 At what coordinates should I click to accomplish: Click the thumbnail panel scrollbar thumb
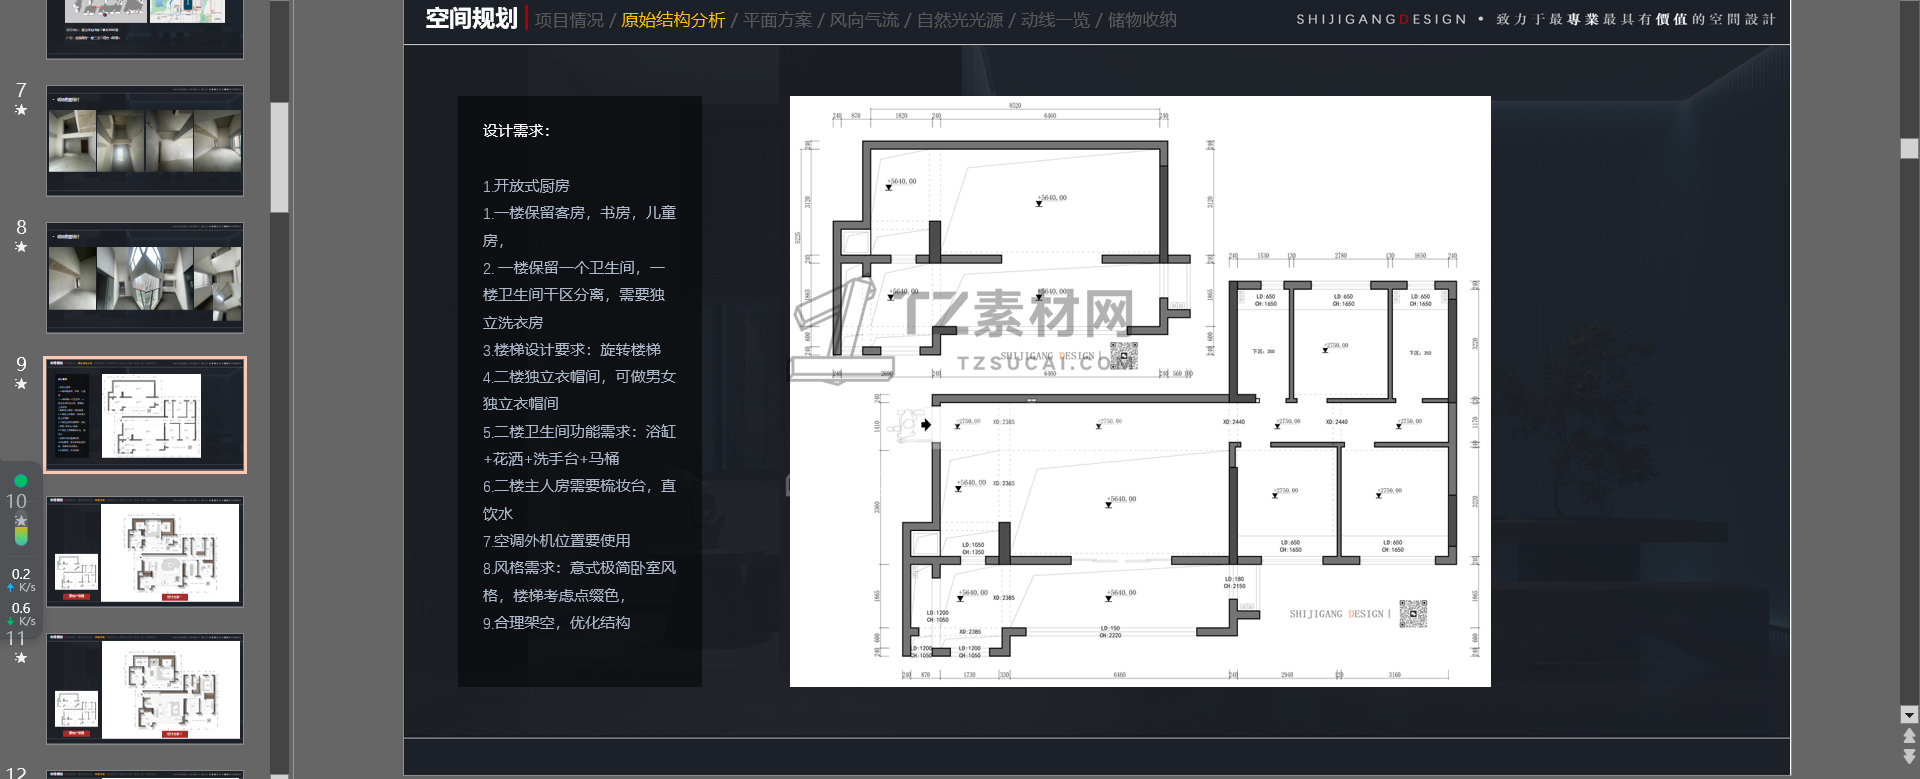[280, 156]
